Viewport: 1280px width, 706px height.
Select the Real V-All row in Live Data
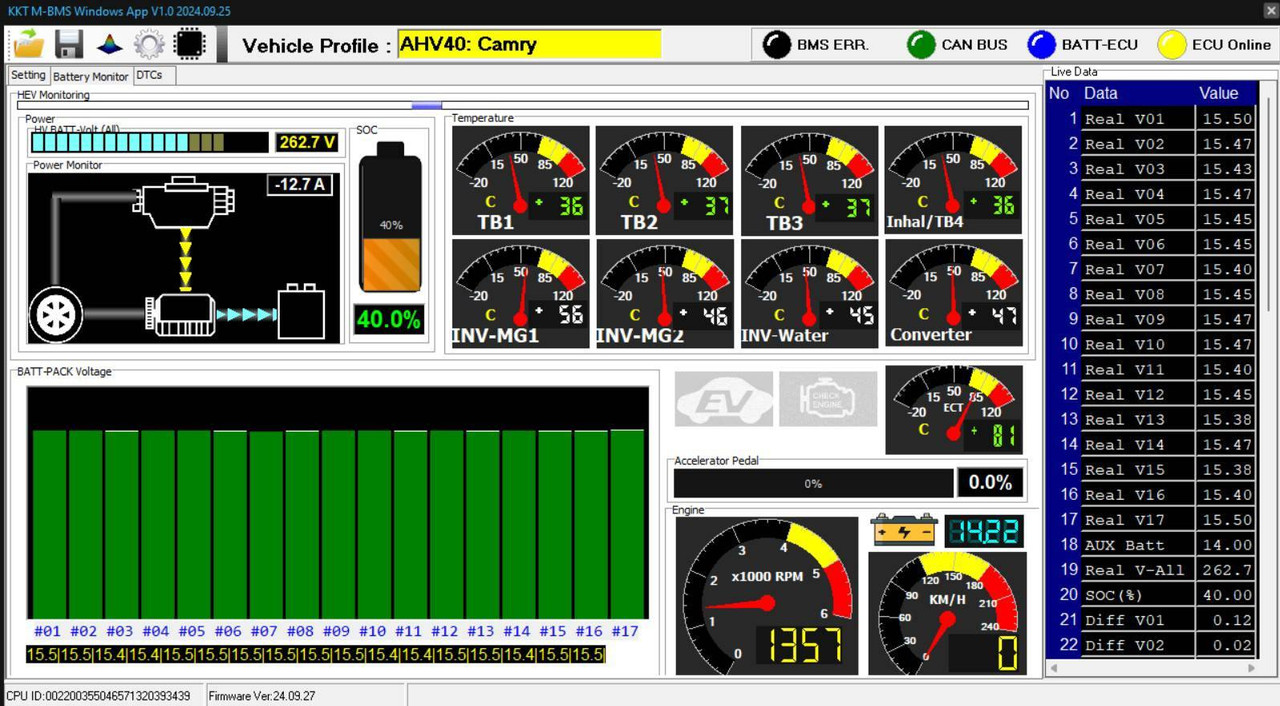(x=1150, y=569)
